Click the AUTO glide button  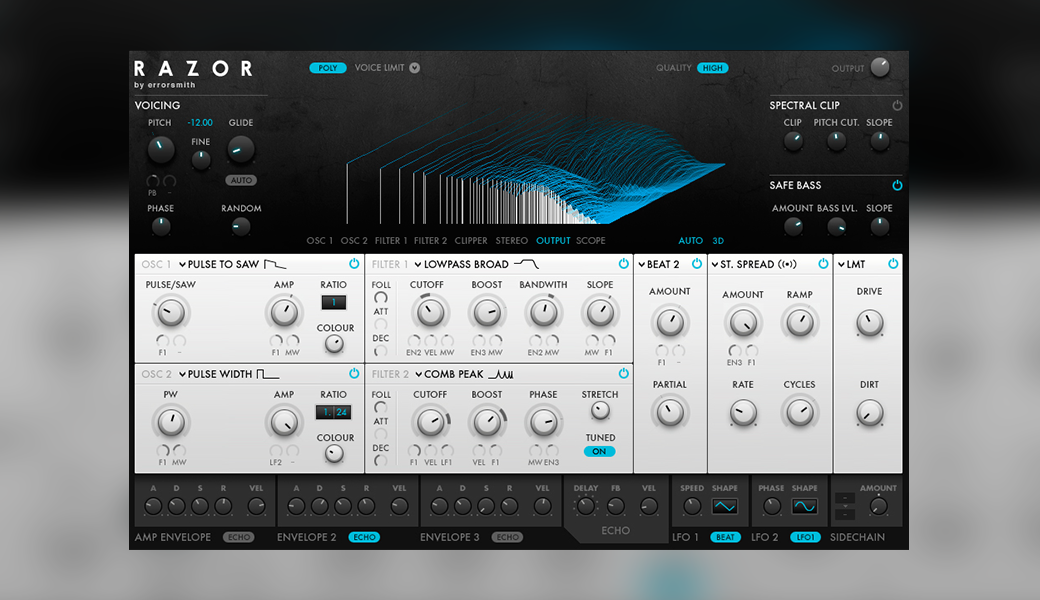[x=241, y=180]
